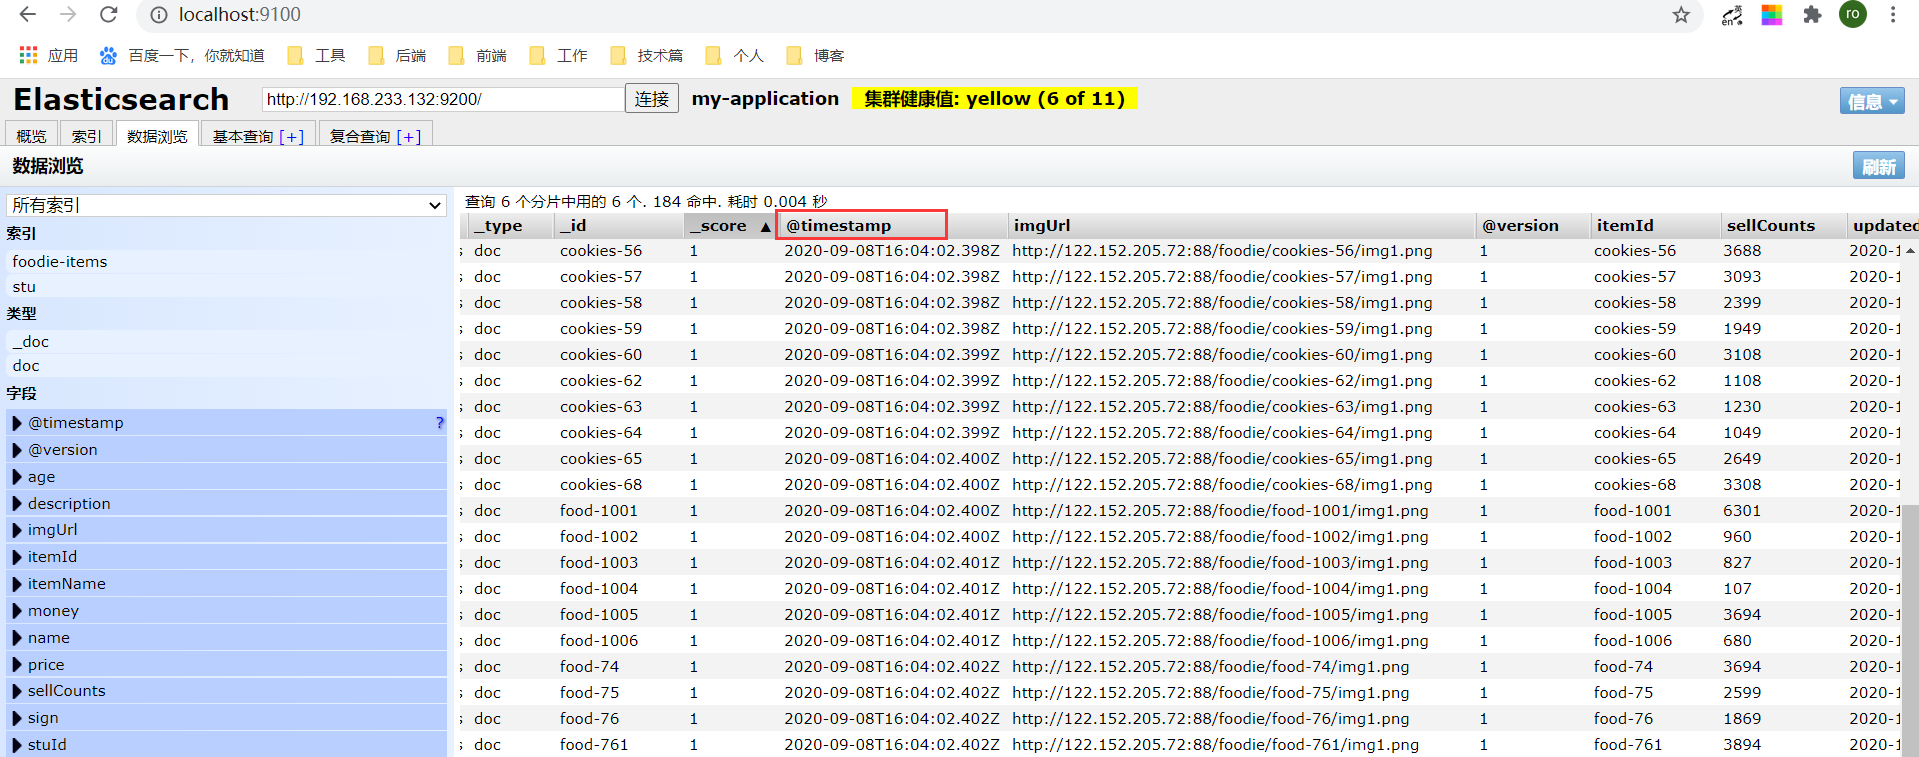Open the 应用 apps grid icon
The height and width of the screenshot is (757, 1919).
[28, 55]
